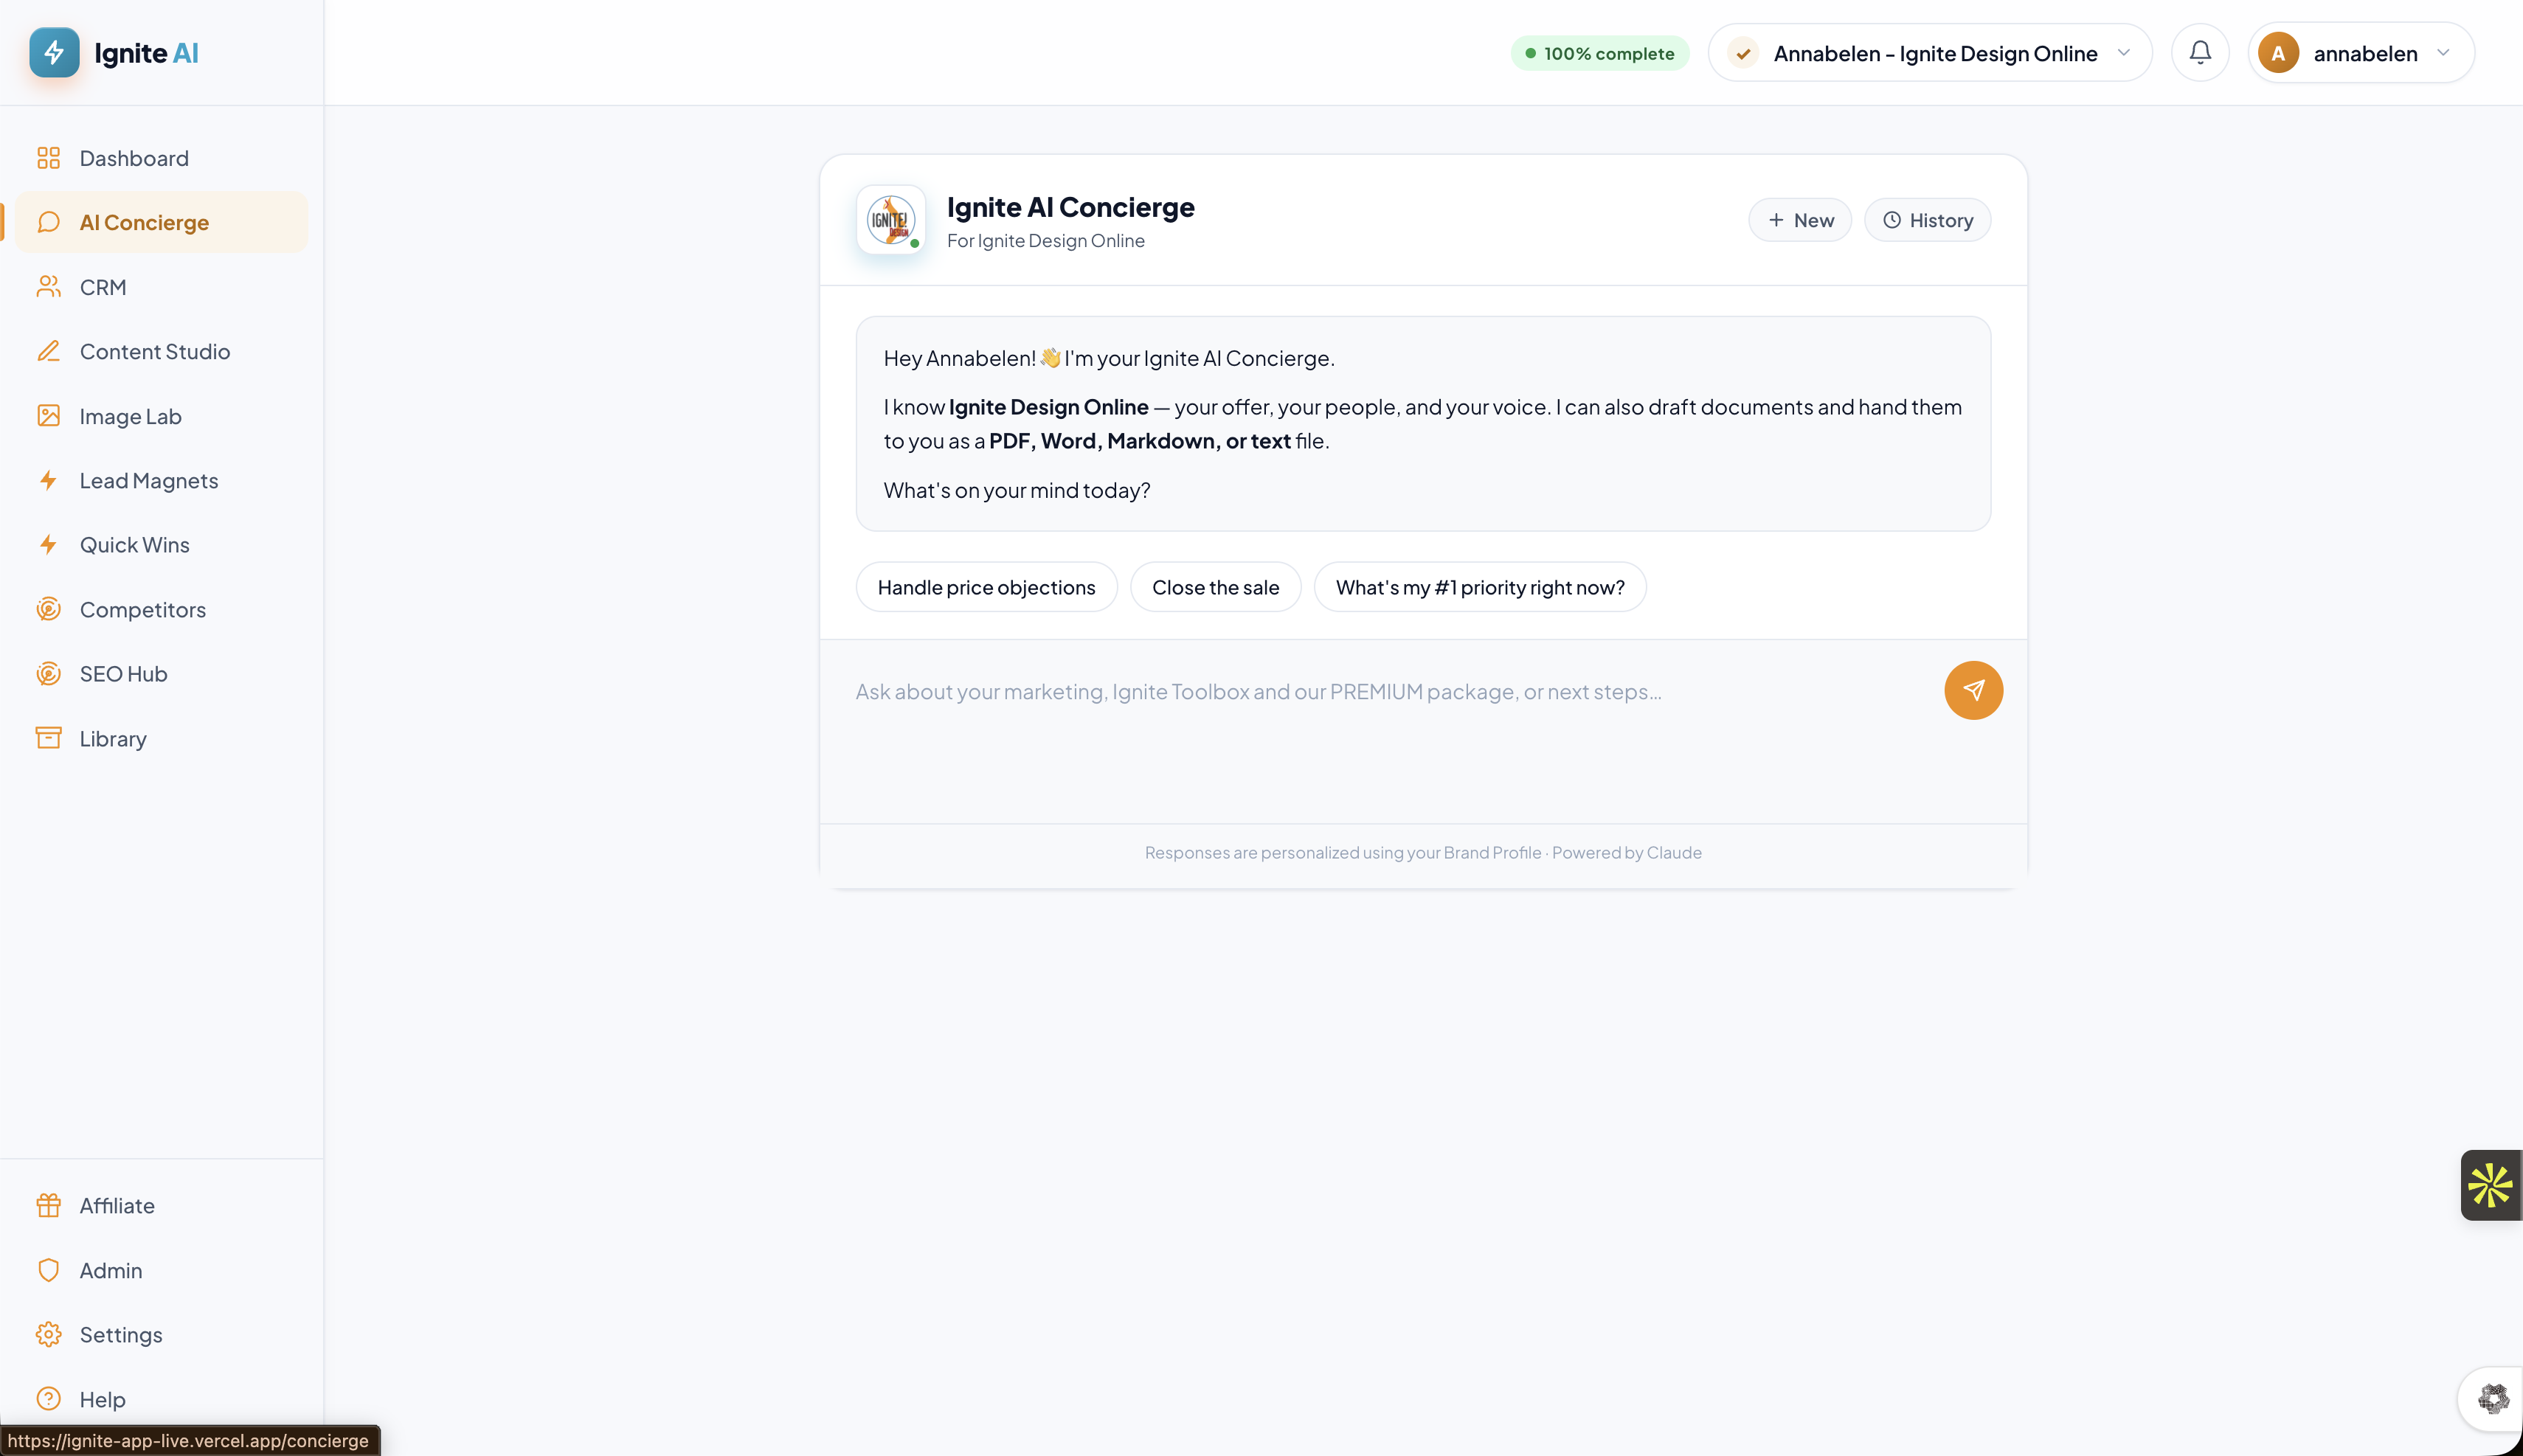Click the checkmark badge beside Annabelen brand
Screen dimensions: 2523x1456
coord(1743,53)
